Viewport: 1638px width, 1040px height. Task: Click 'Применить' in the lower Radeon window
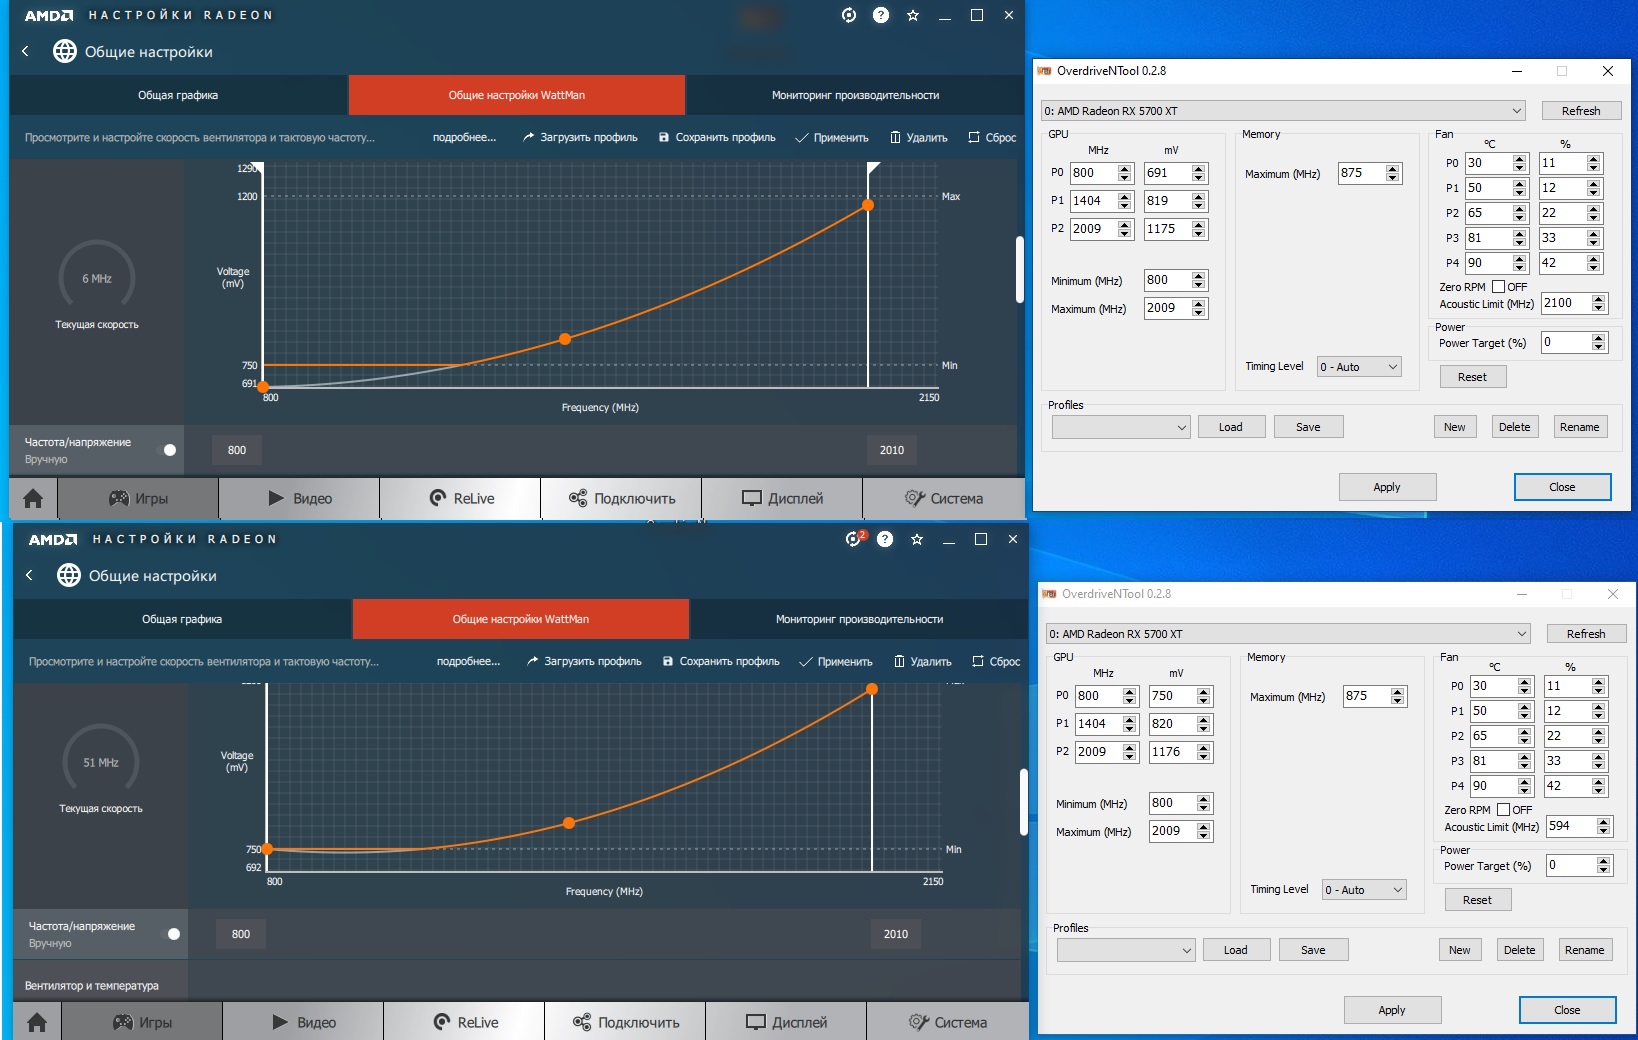coord(836,662)
